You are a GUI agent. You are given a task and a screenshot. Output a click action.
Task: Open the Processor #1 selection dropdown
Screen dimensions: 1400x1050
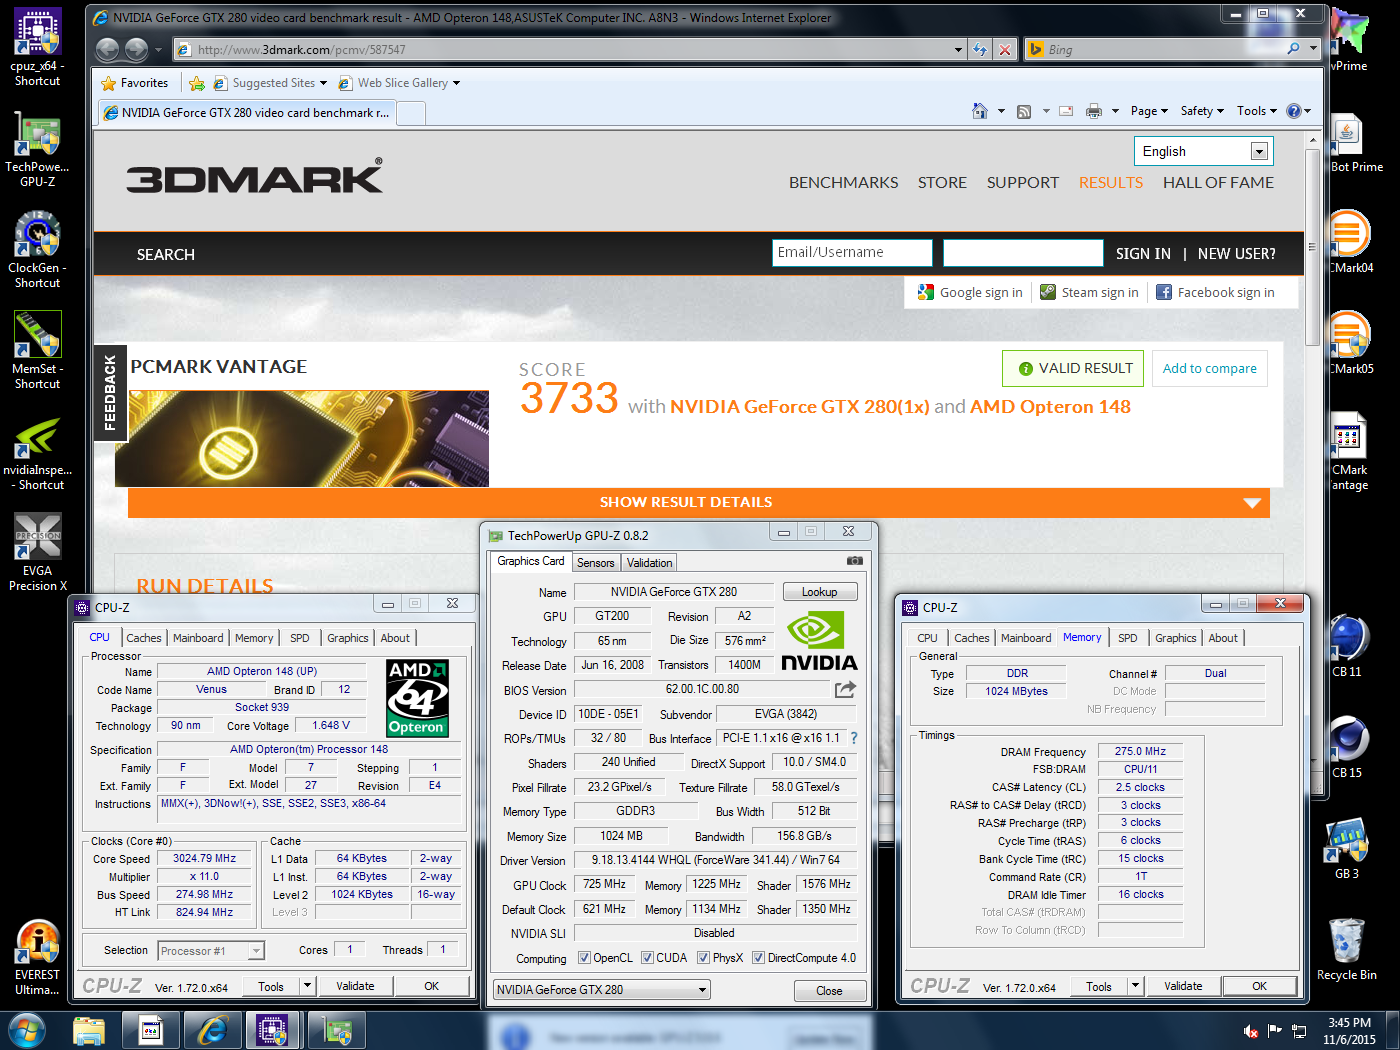[x=210, y=950]
